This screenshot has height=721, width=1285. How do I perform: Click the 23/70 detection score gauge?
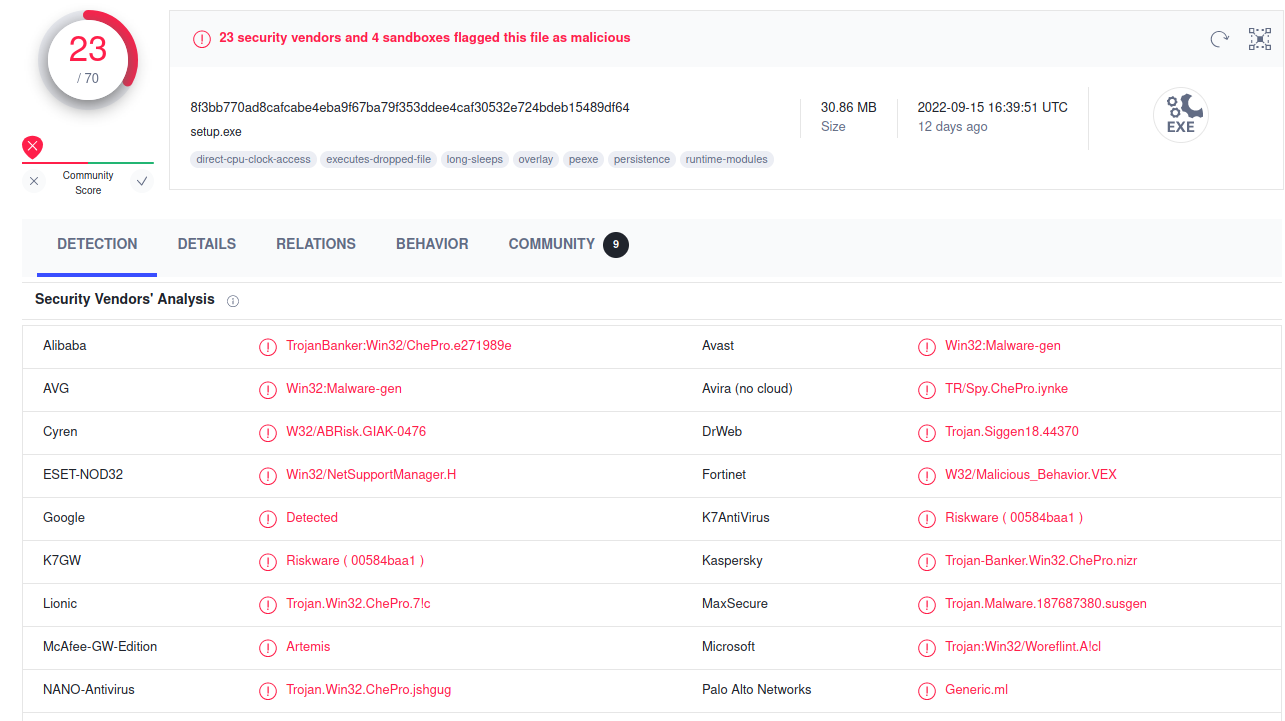pos(88,59)
